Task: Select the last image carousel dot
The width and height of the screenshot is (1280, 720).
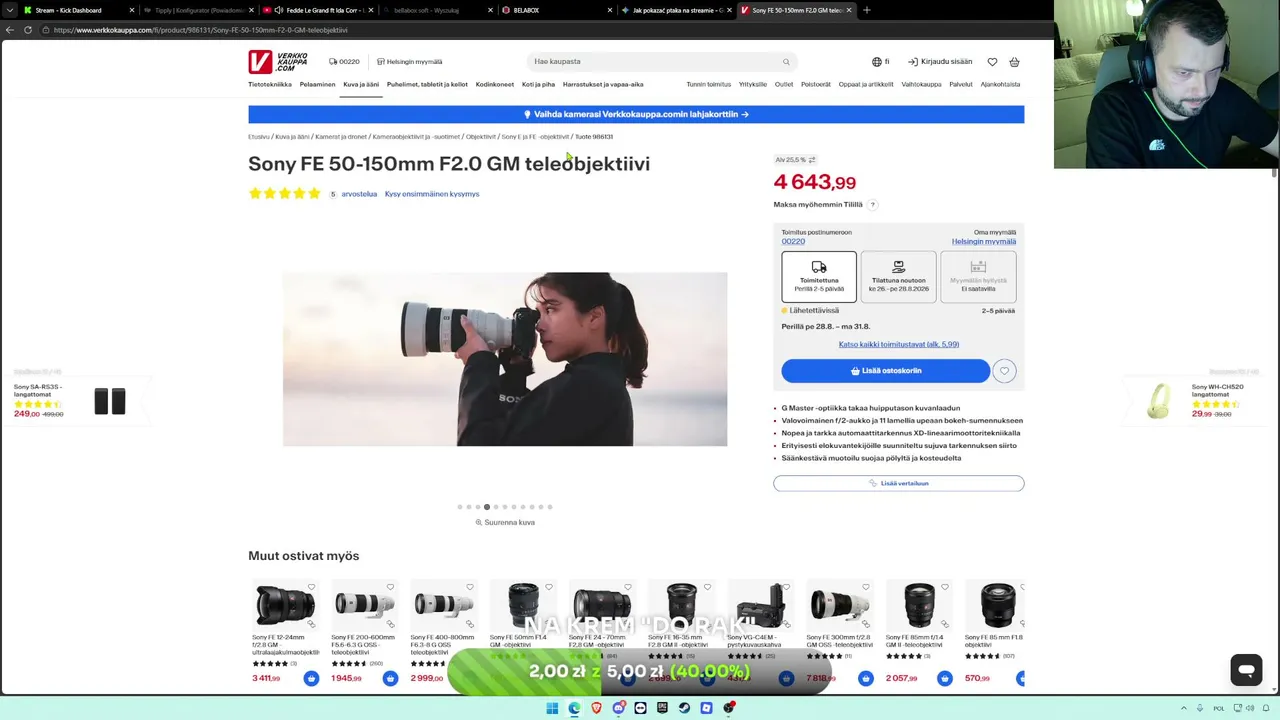Action: click(550, 507)
